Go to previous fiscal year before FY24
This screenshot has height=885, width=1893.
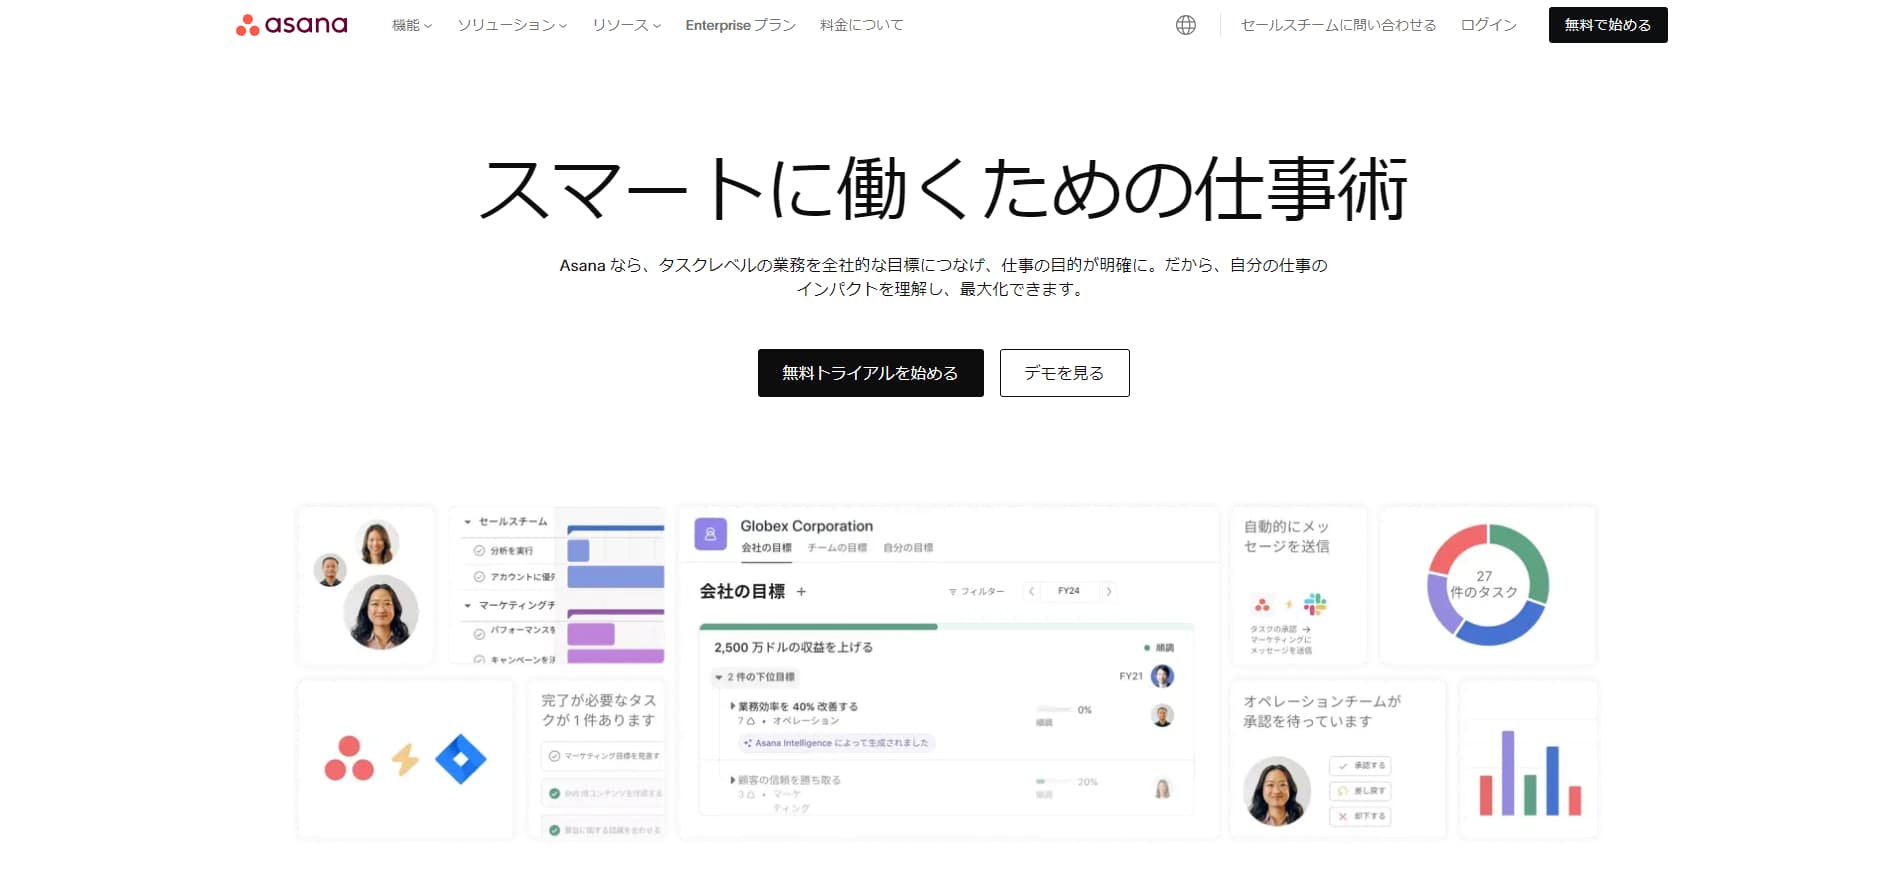point(1031,591)
